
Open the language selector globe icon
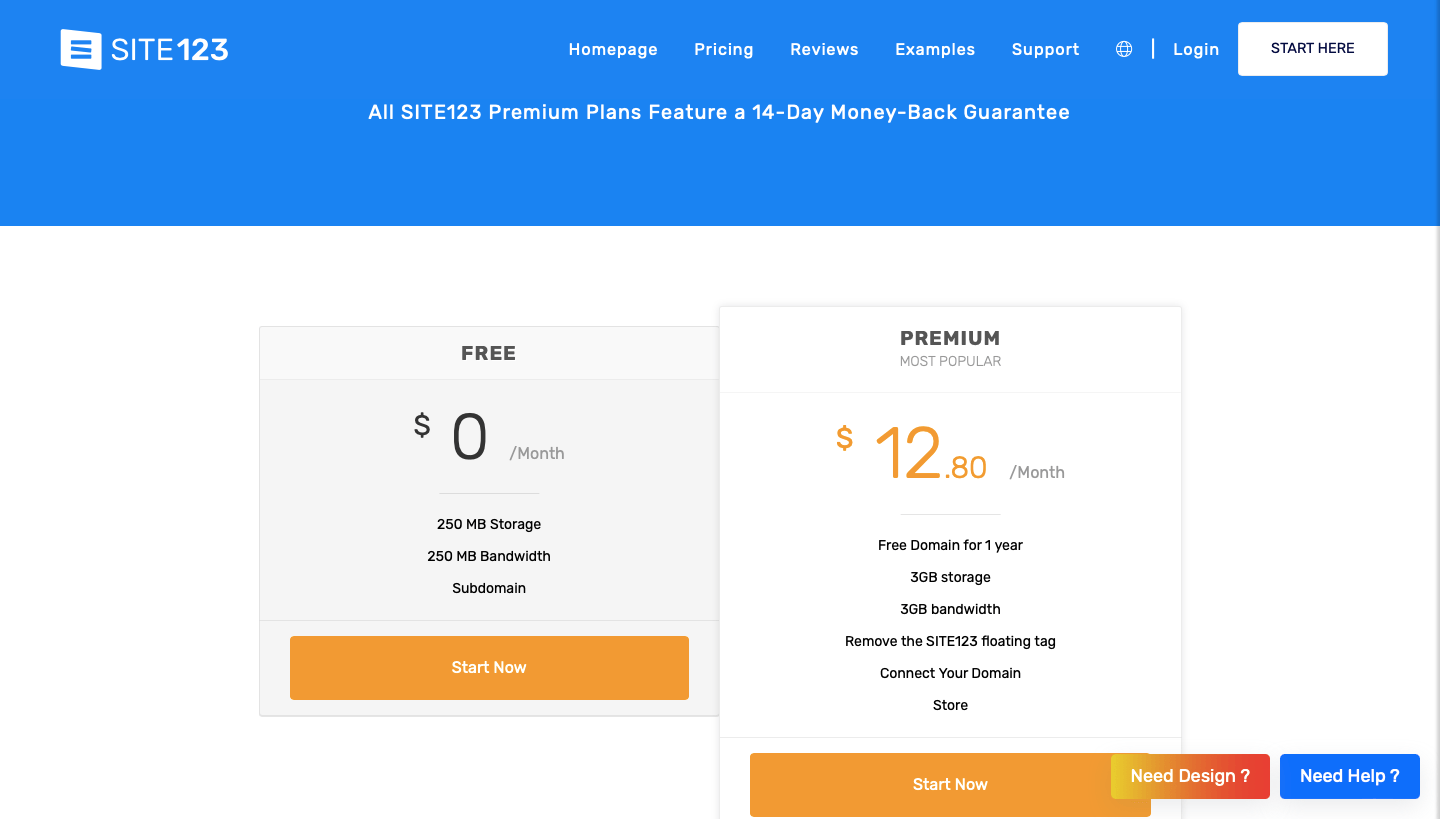click(x=1123, y=48)
